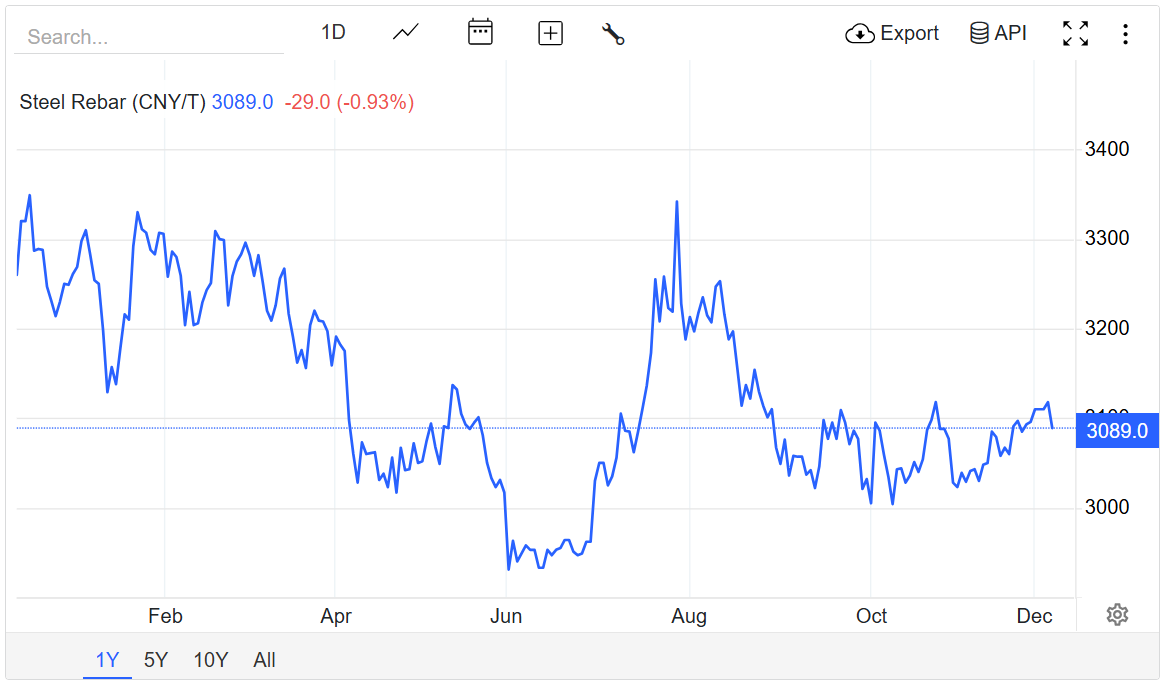Select the 1Y time range tab
Screen dimensions: 1165x683
pyautogui.click(x=107, y=660)
